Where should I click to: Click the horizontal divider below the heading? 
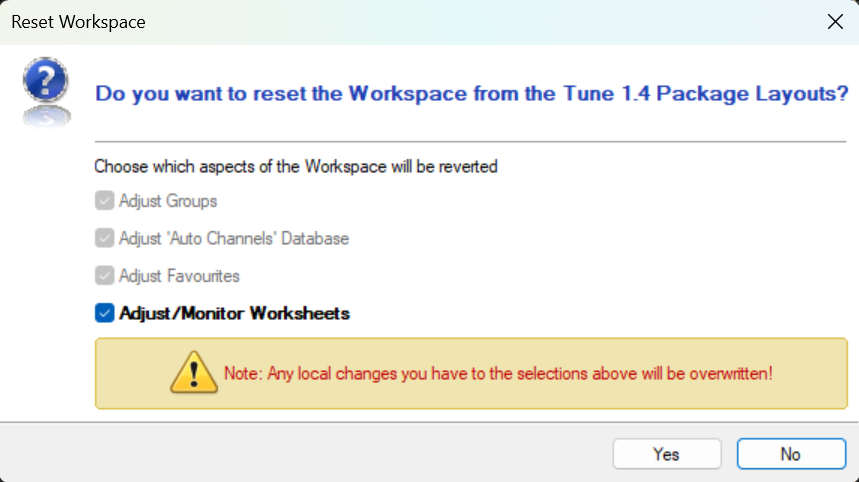point(470,141)
